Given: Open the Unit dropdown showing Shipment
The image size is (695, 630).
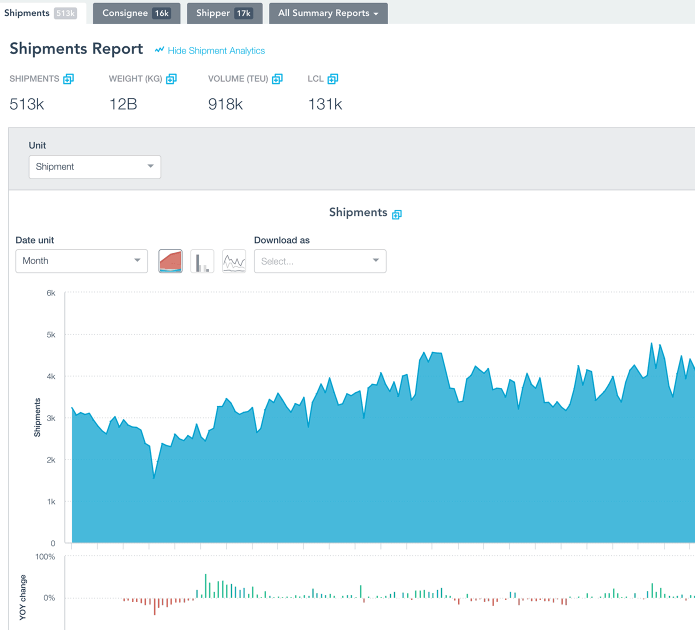Looking at the screenshot, I should coord(95,167).
